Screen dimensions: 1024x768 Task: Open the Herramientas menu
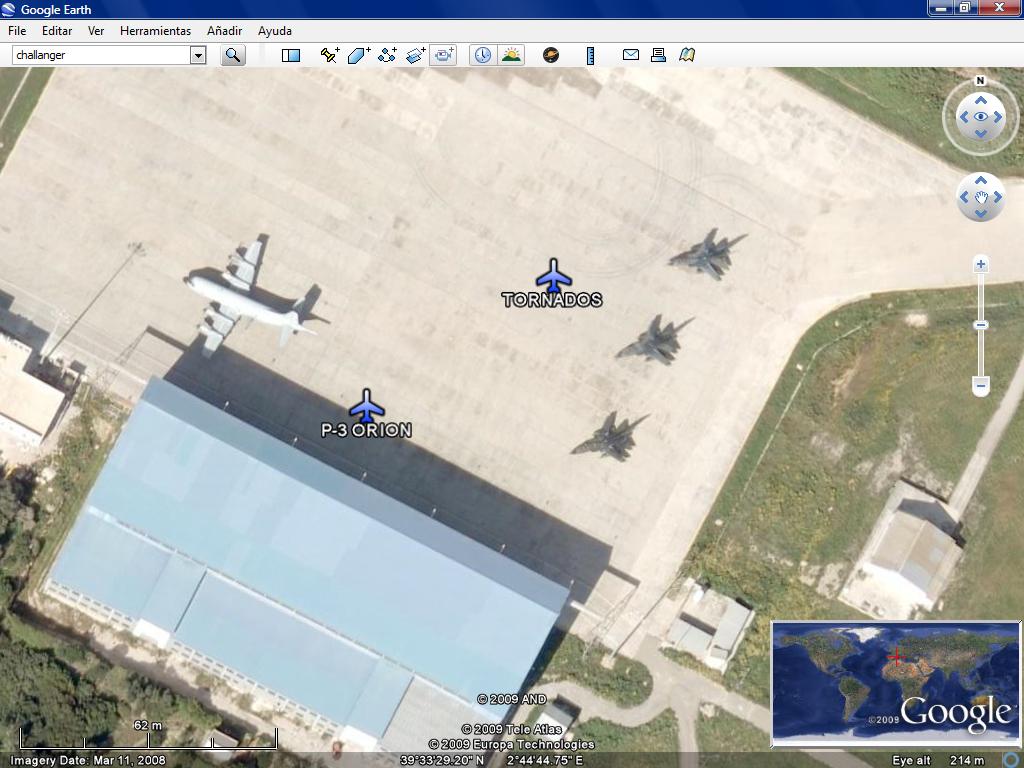click(x=155, y=31)
